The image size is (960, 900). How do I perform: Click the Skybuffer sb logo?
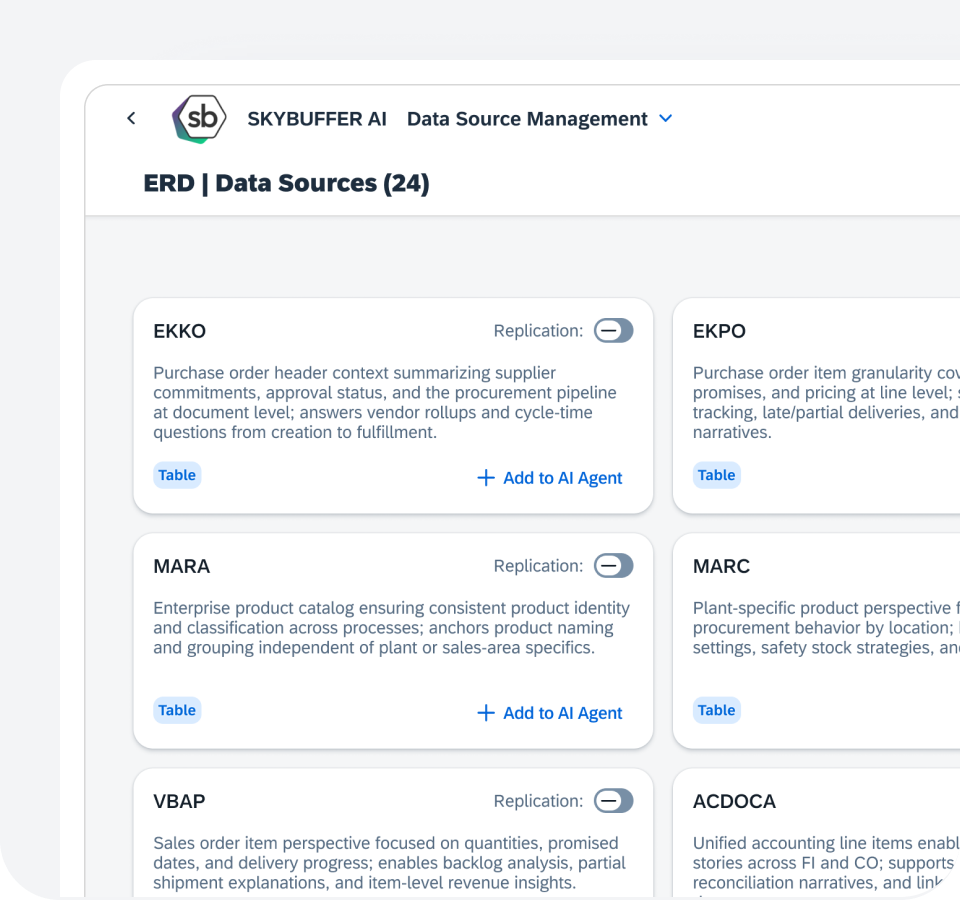point(199,119)
